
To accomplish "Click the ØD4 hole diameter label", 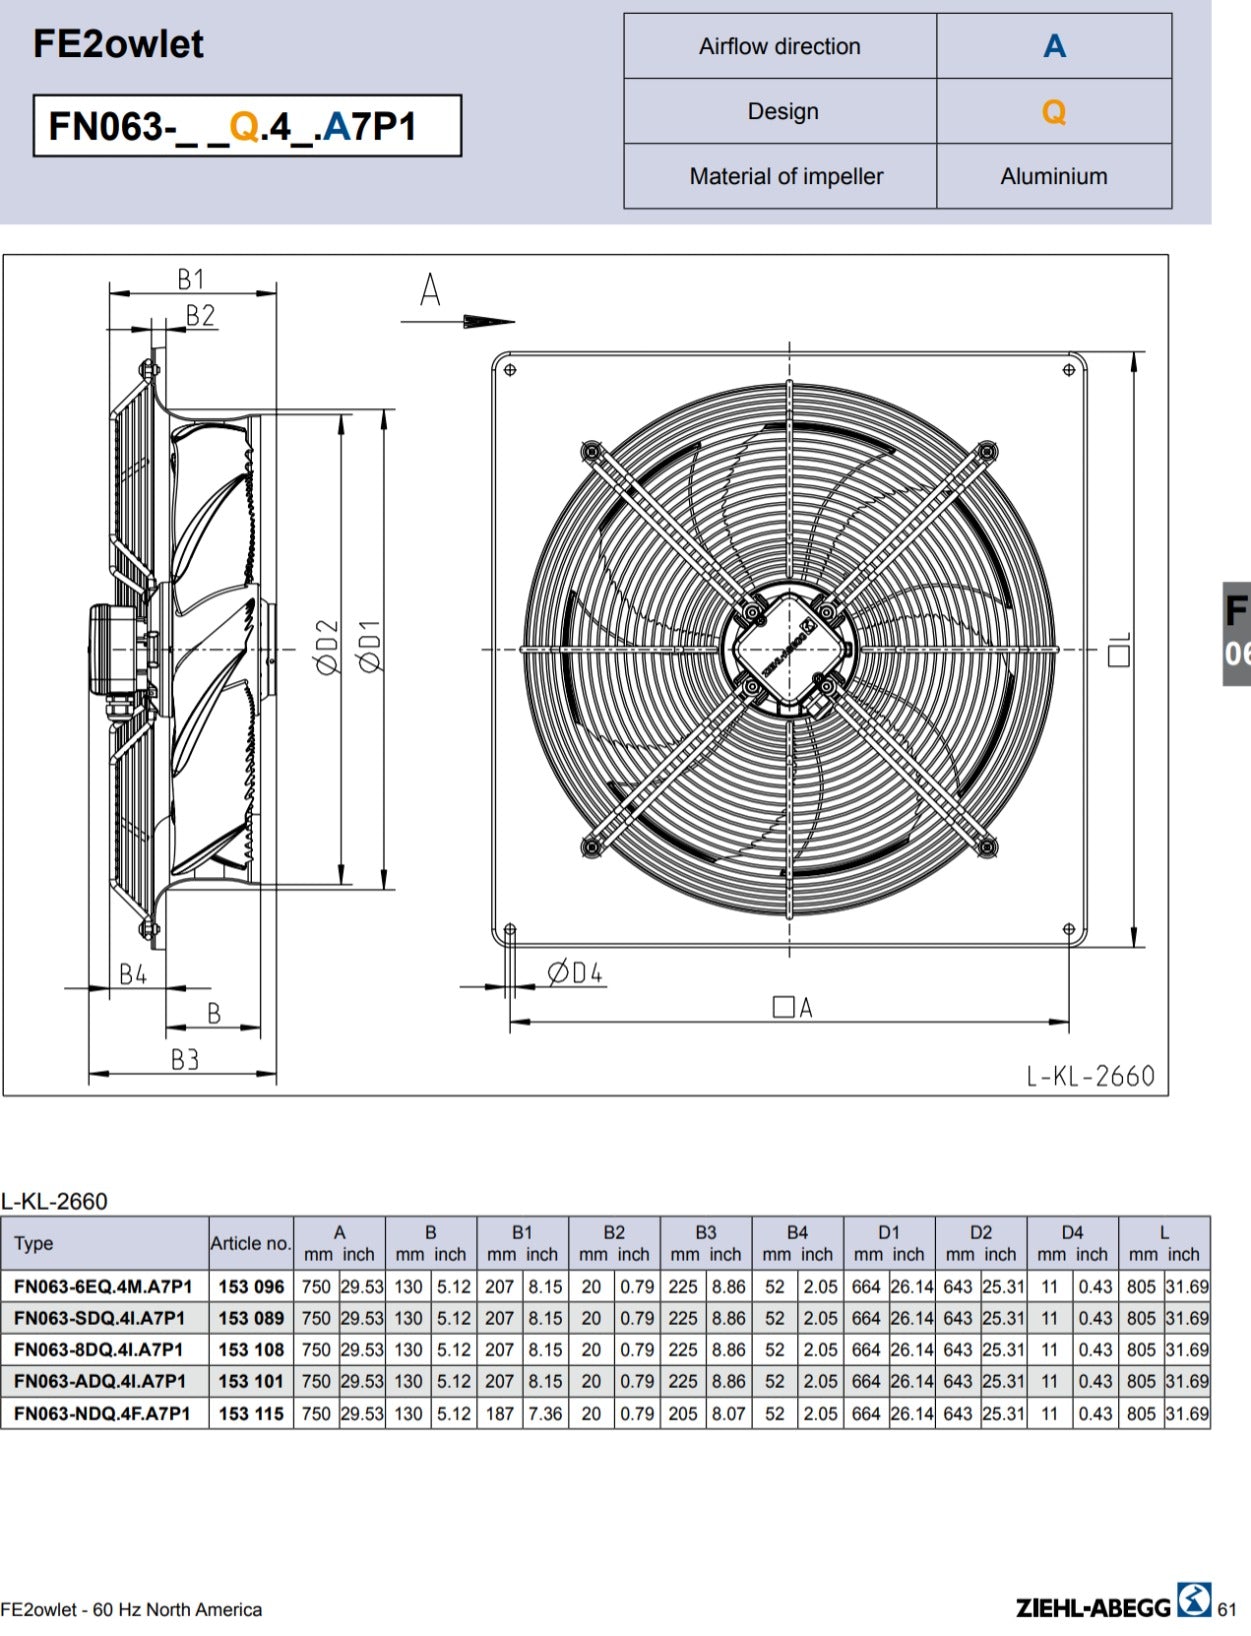I will coord(575,972).
